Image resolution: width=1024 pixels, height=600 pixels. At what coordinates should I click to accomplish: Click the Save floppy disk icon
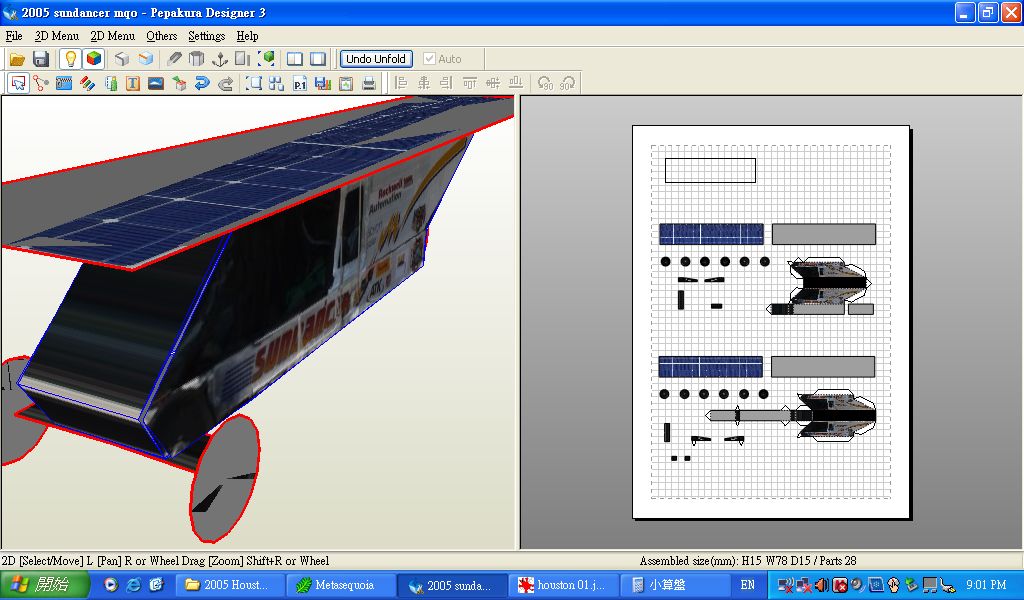41,59
